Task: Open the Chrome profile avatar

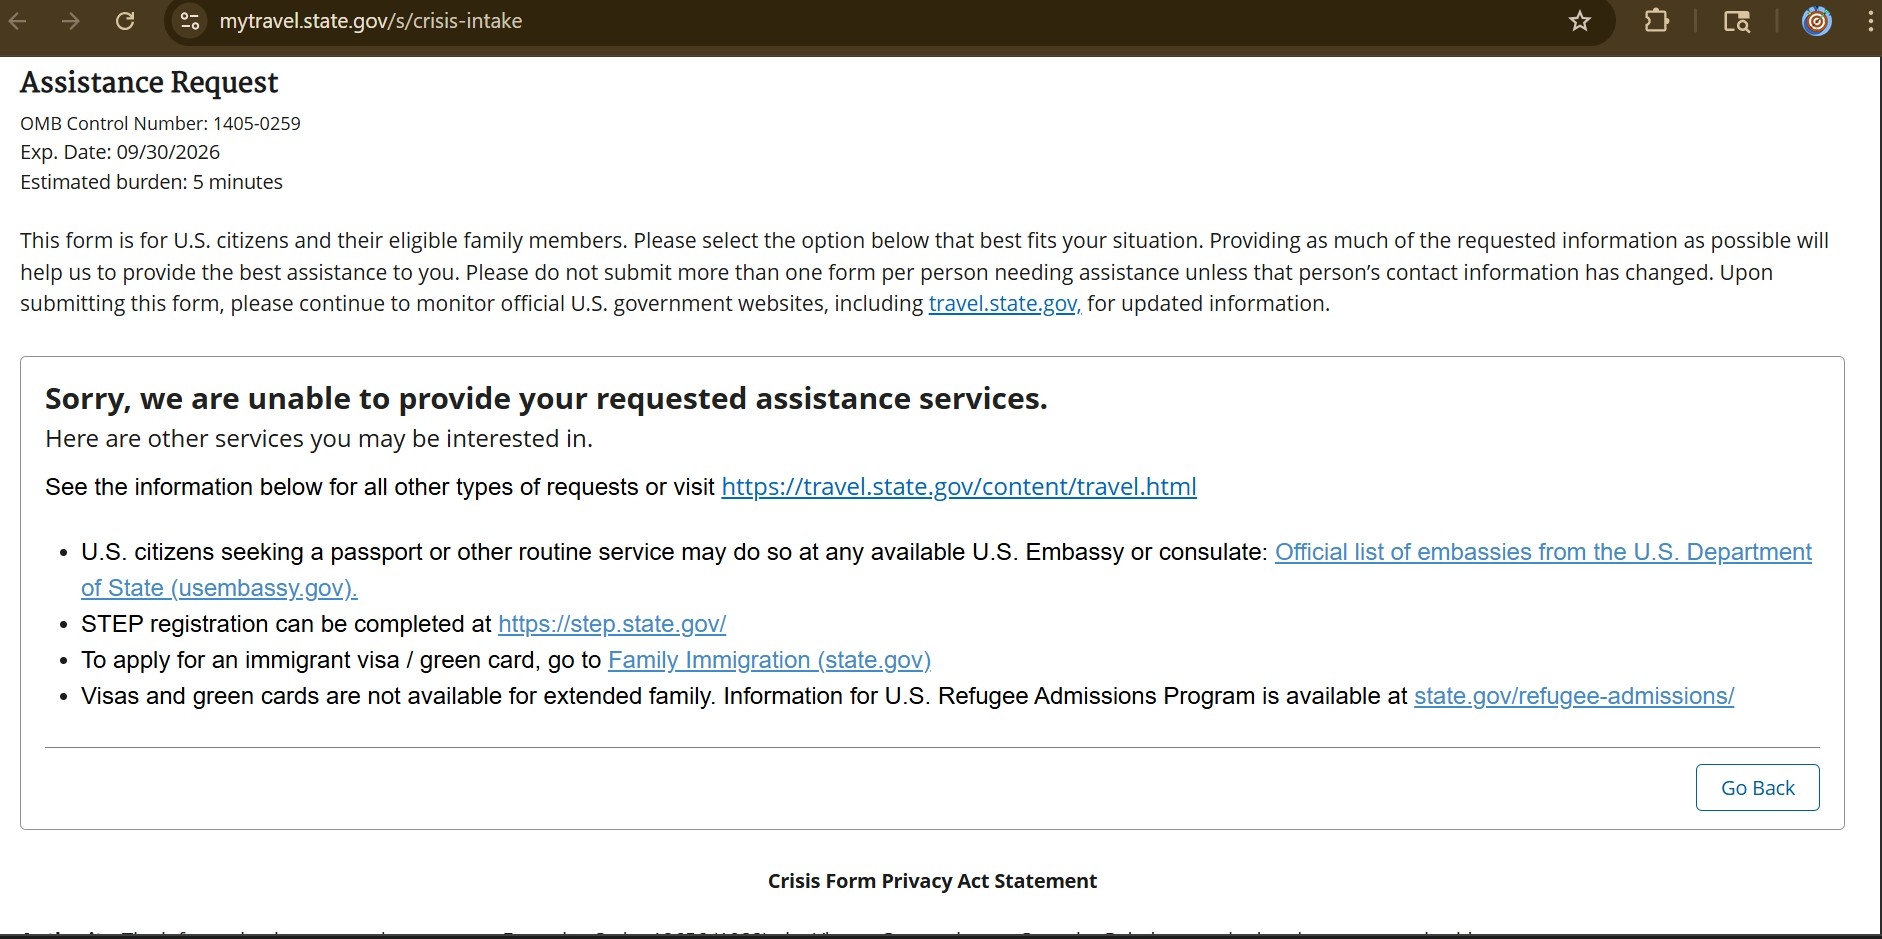Action: (x=1816, y=21)
